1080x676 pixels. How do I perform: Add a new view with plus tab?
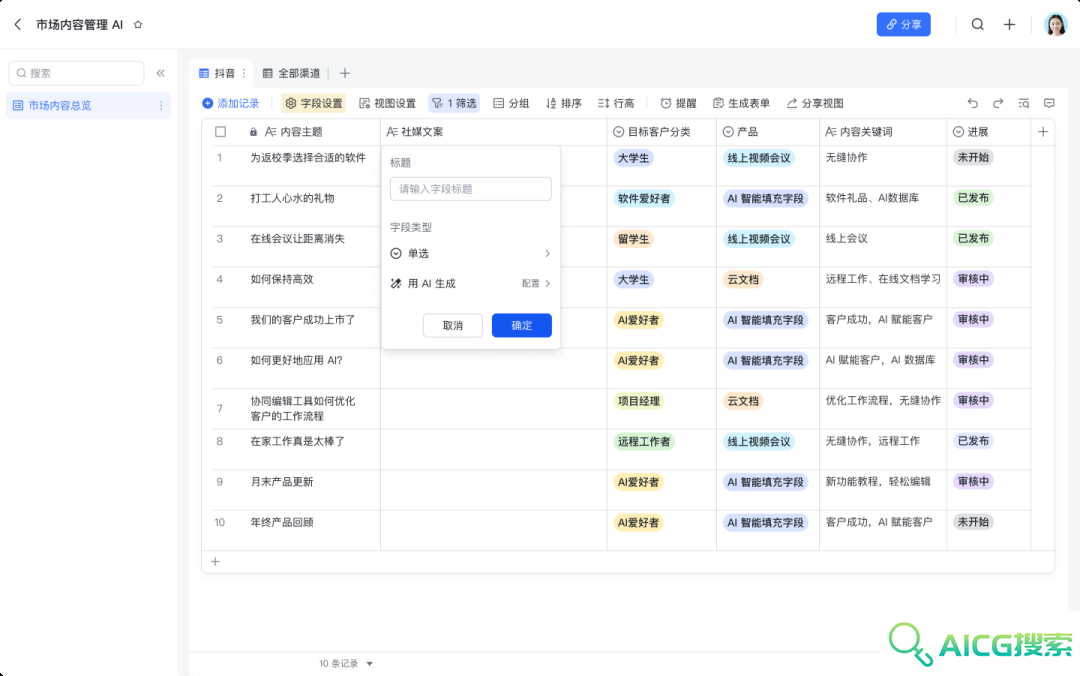point(345,73)
